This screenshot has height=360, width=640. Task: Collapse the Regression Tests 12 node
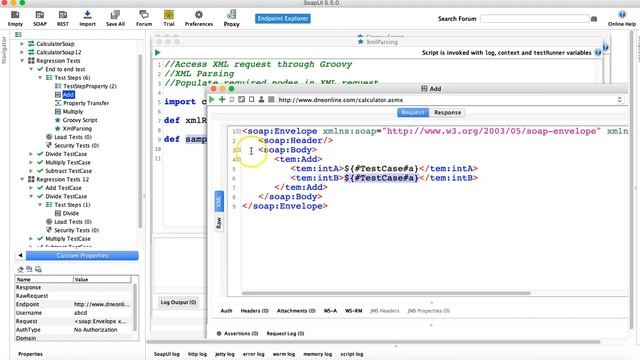[x=22, y=179]
